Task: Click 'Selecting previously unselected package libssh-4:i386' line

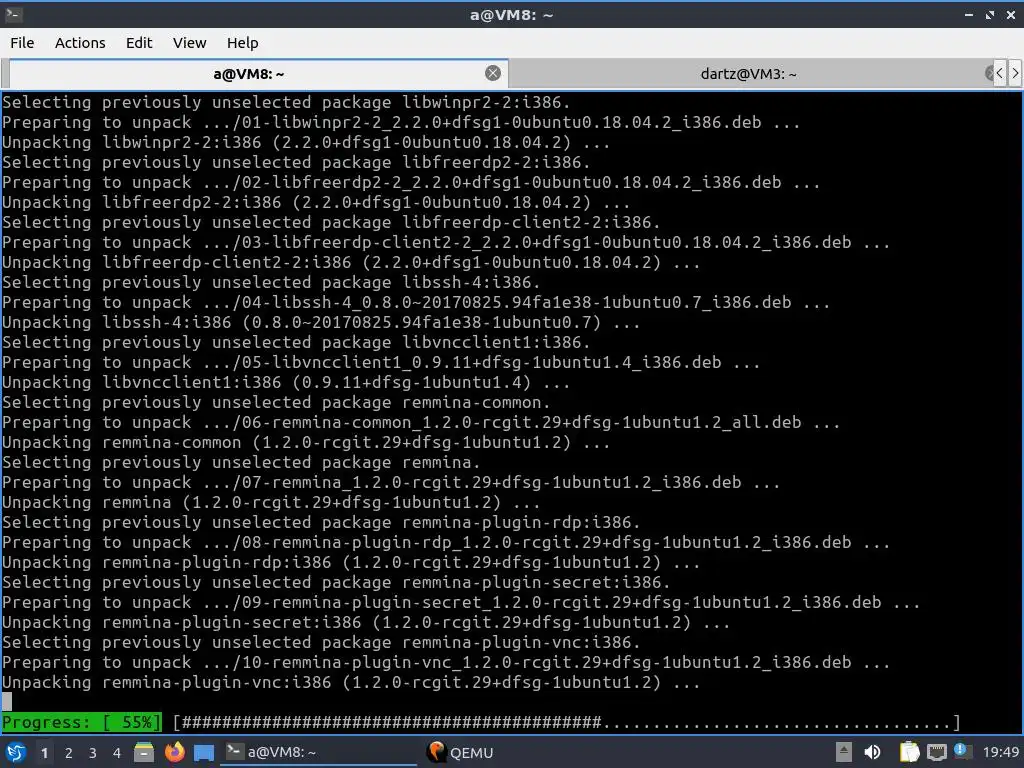Action: (271, 282)
